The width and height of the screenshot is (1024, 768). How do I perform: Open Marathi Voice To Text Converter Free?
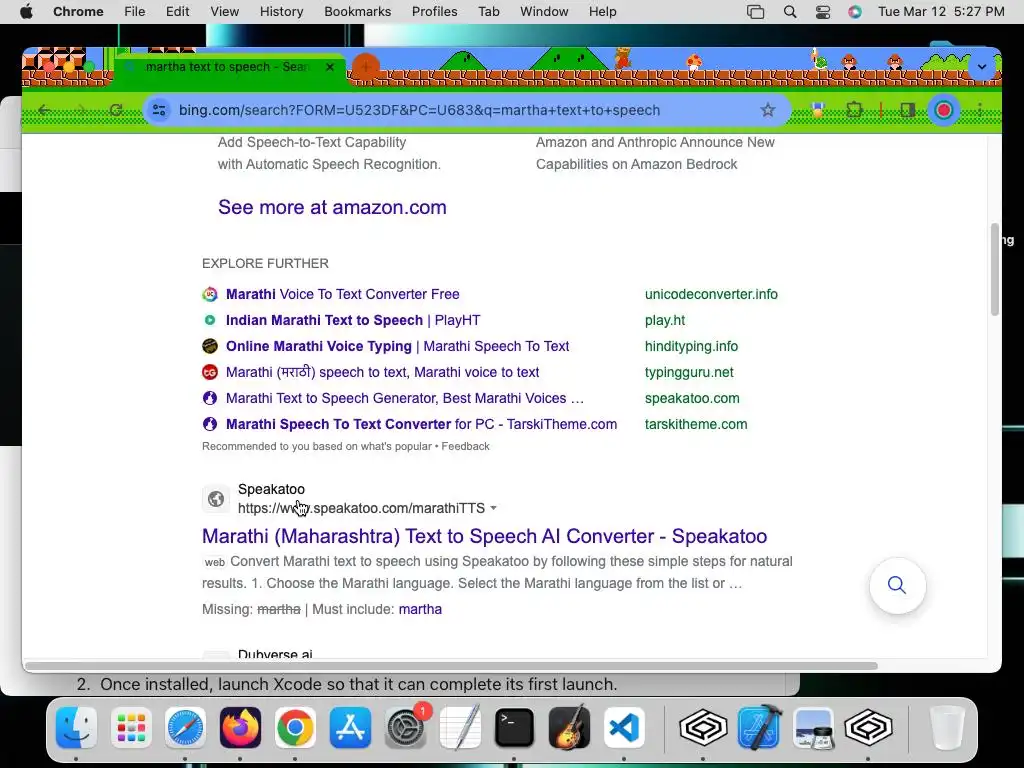pos(342,294)
